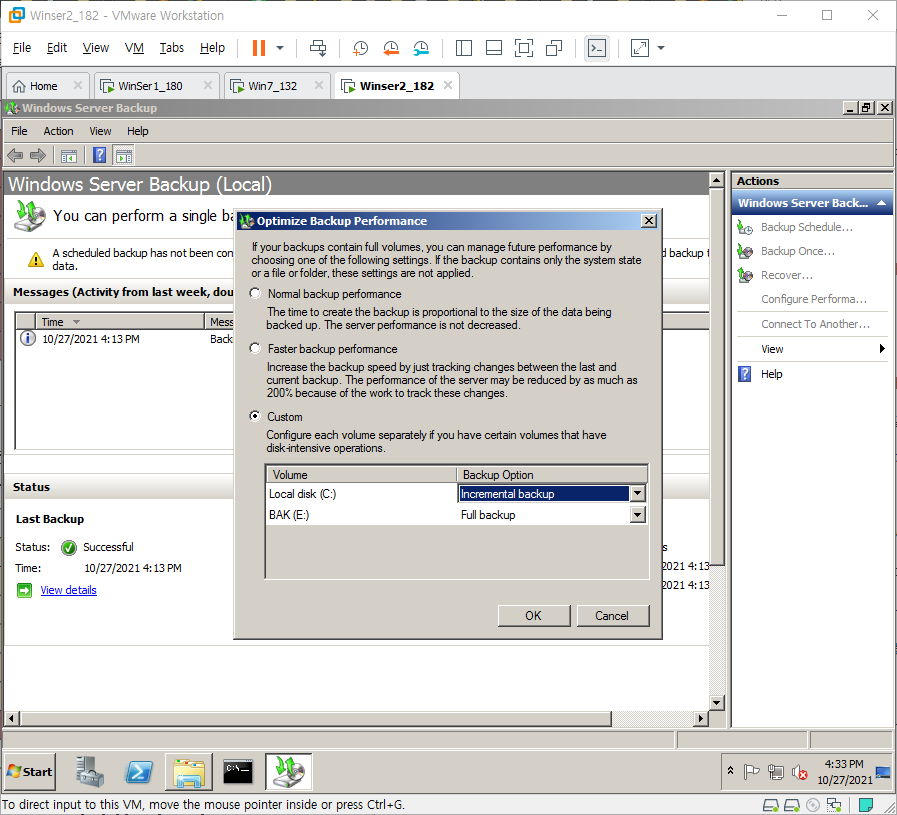Image resolution: width=897 pixels, height=815 pixels.
Task: Click the stretch guest display icon
Action: [x=640, y=48]
